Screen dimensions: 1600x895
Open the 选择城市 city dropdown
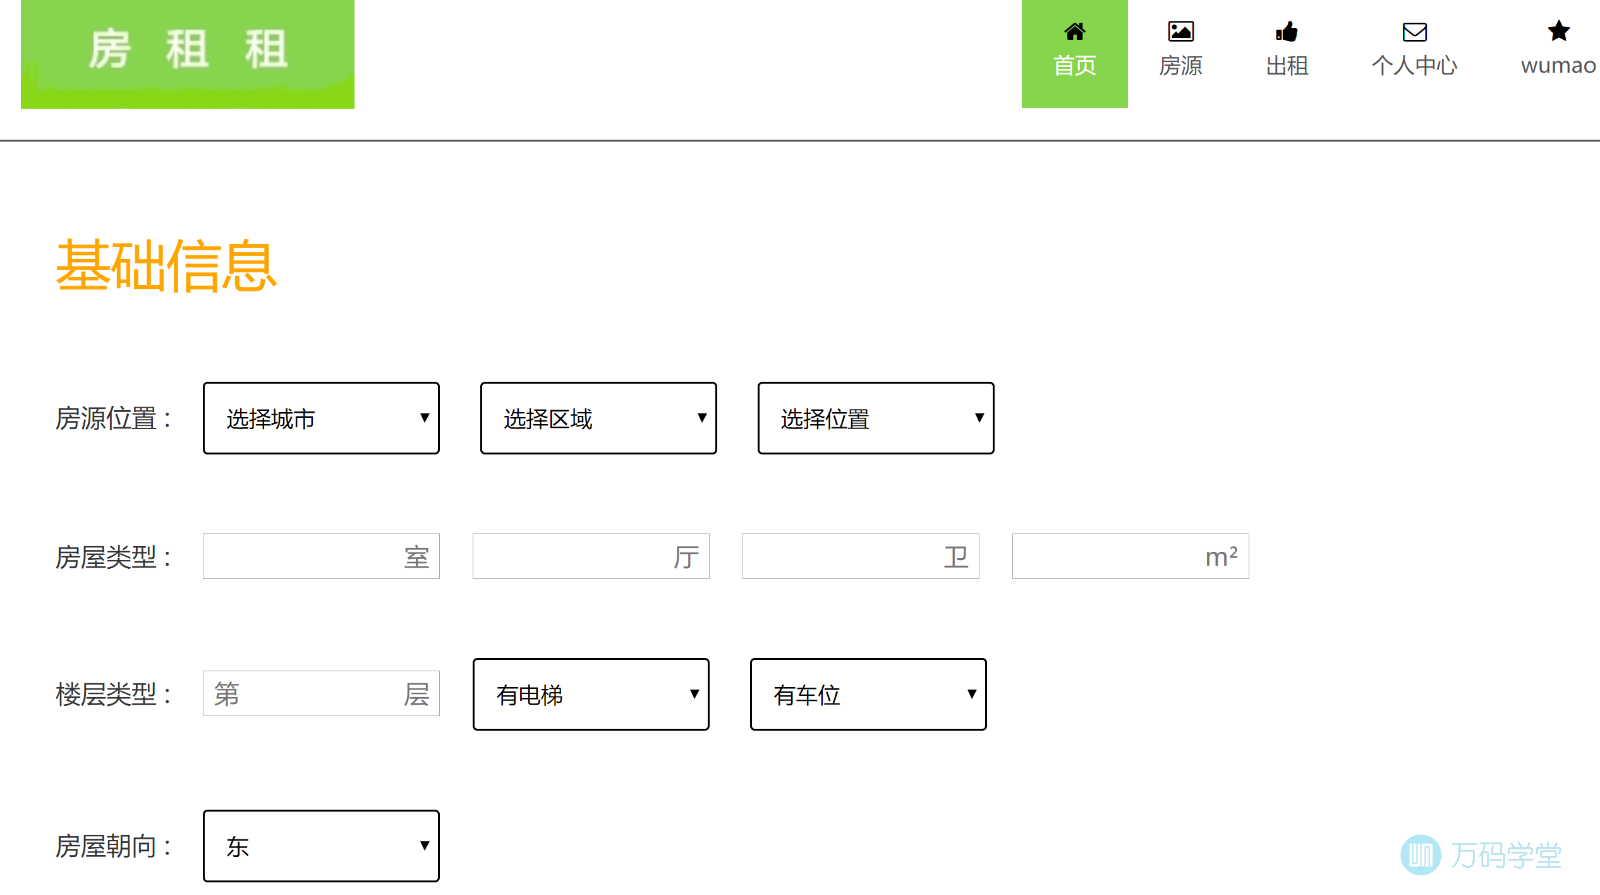point(321,418)
